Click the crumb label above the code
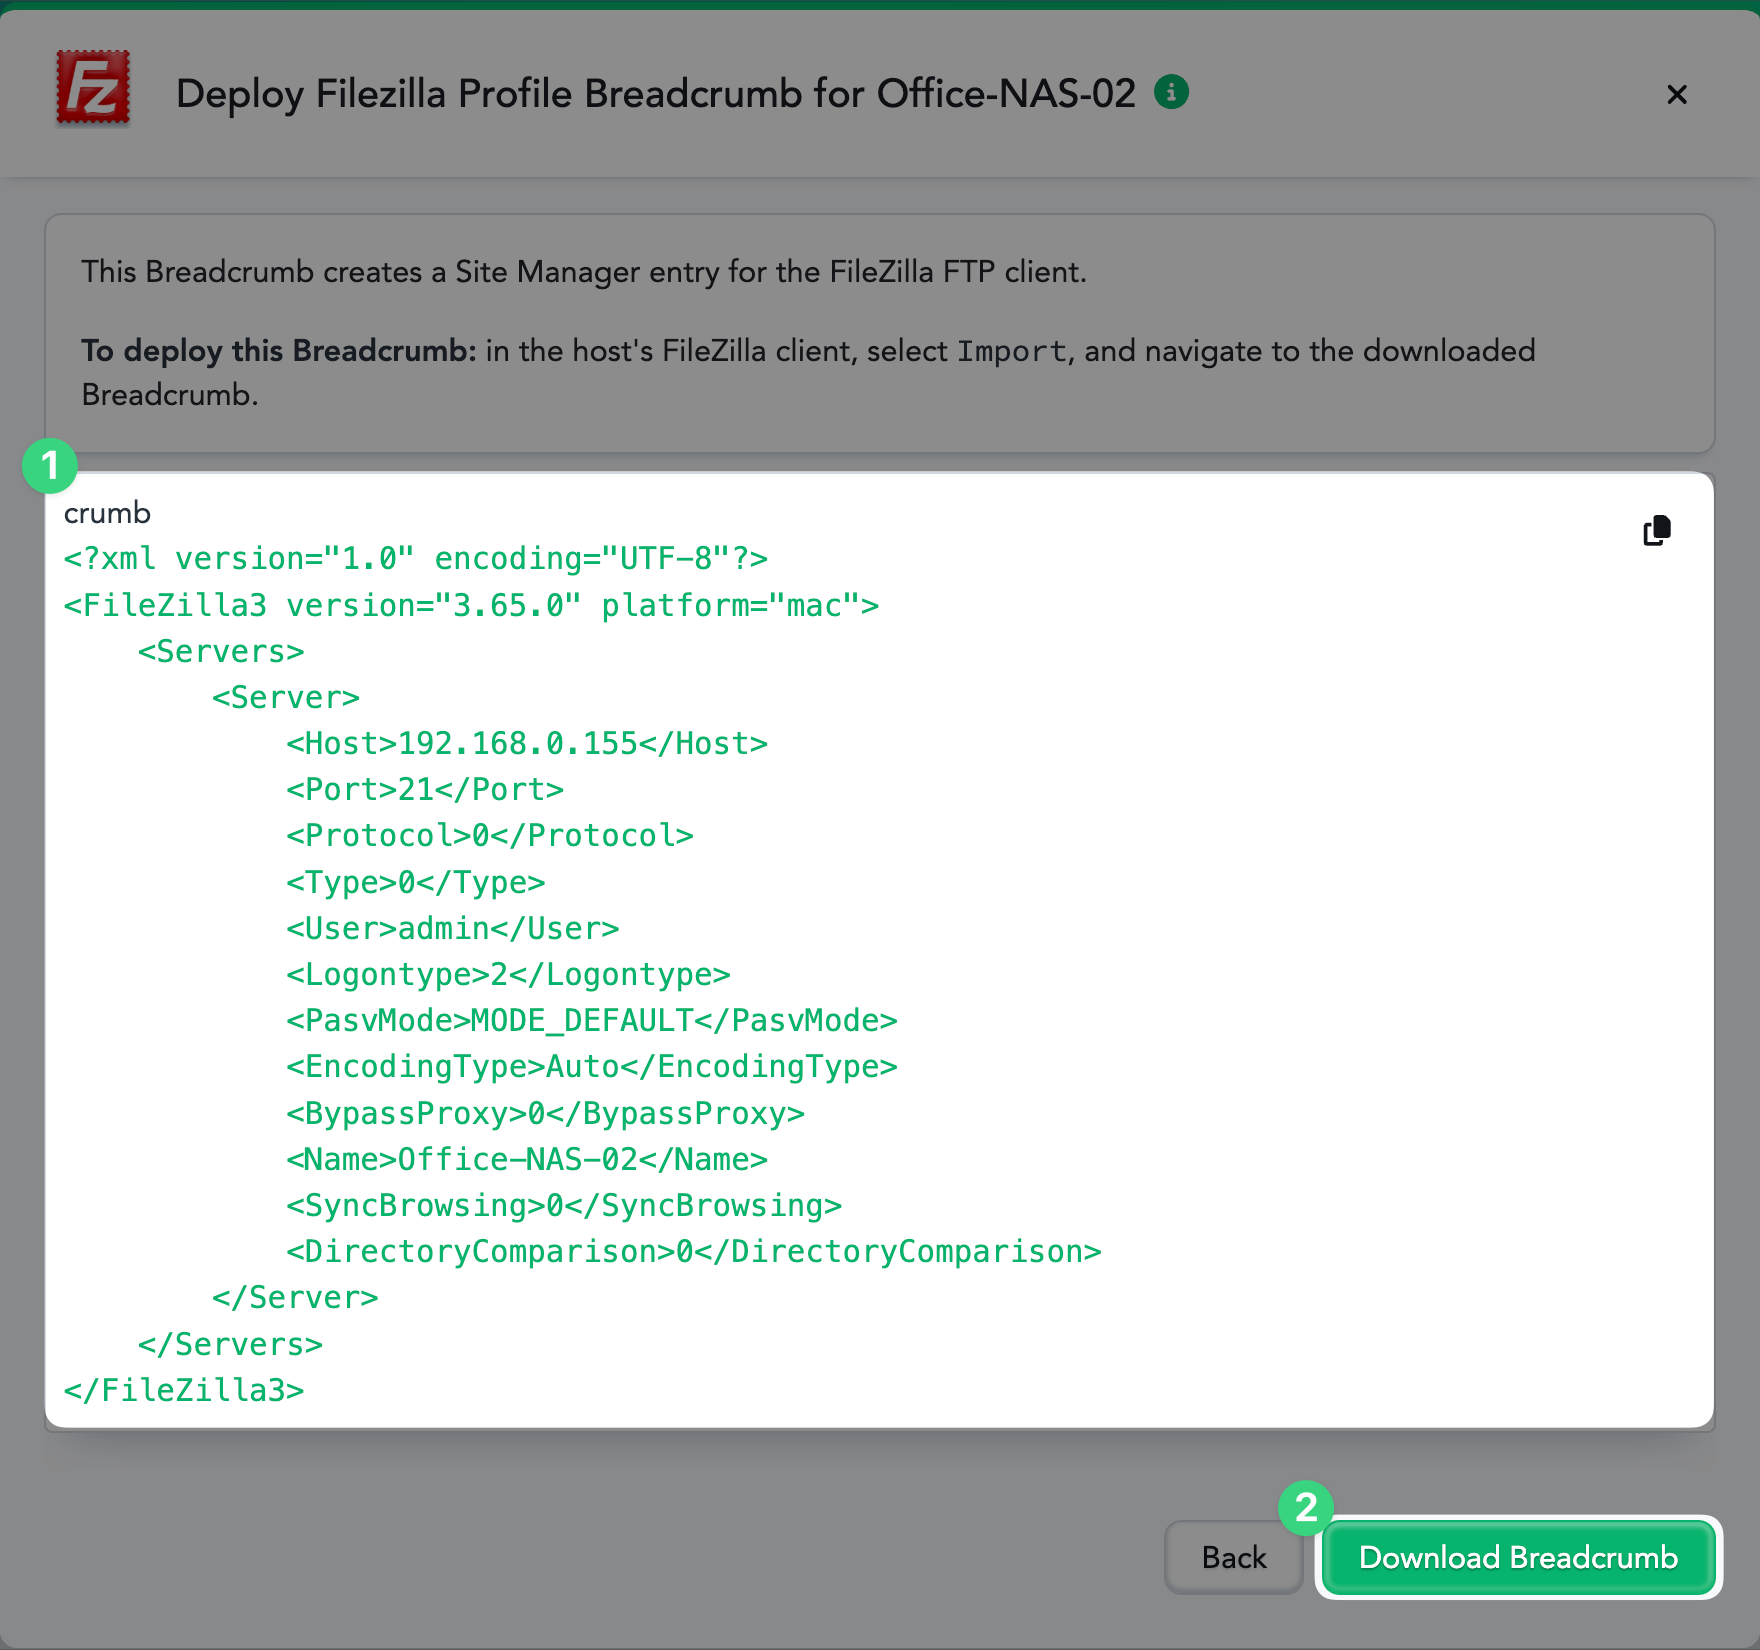This screenshot has height=1650, width=1760. pos(107,513)
